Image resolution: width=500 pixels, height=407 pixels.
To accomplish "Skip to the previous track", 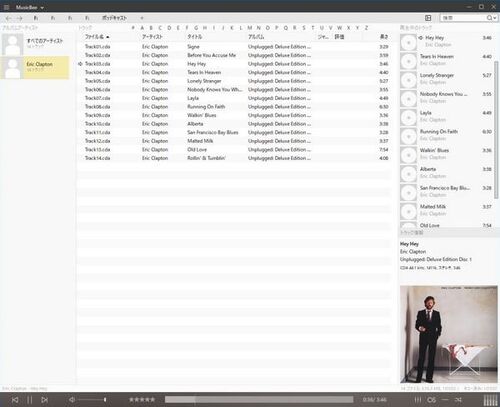I will click(15, 399).
